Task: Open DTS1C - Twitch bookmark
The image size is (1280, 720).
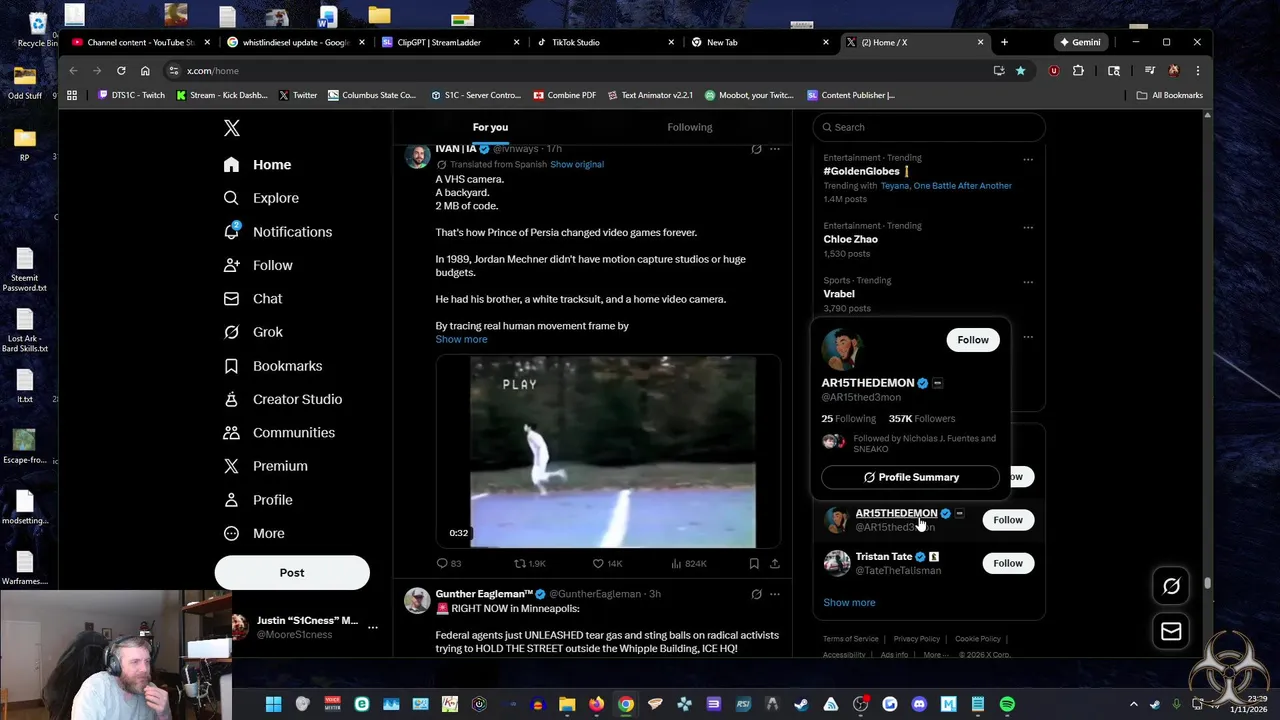Action: point(131,95)
